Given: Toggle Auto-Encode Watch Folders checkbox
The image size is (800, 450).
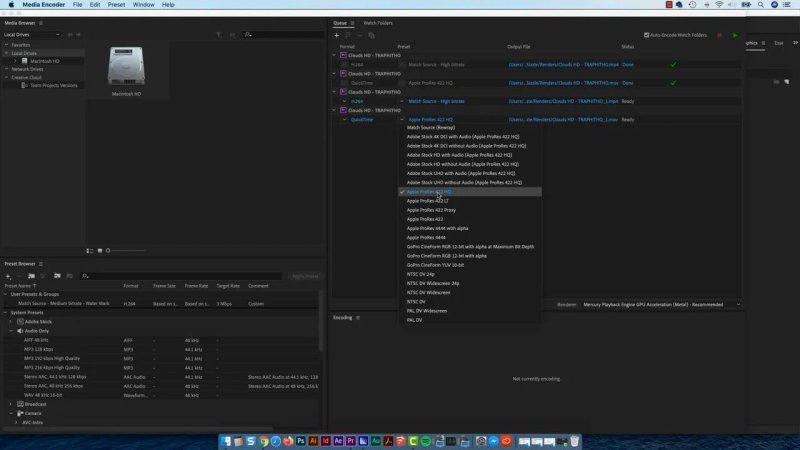Looking at the screenshot, I should coord(646,35).
